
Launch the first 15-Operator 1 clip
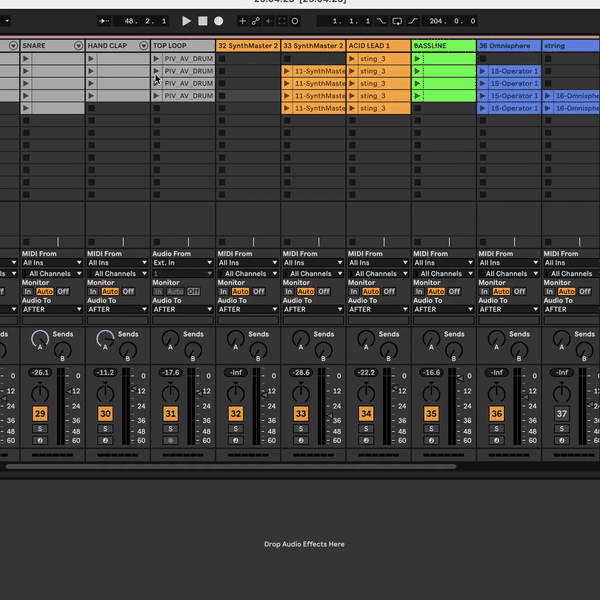(482, 71)
